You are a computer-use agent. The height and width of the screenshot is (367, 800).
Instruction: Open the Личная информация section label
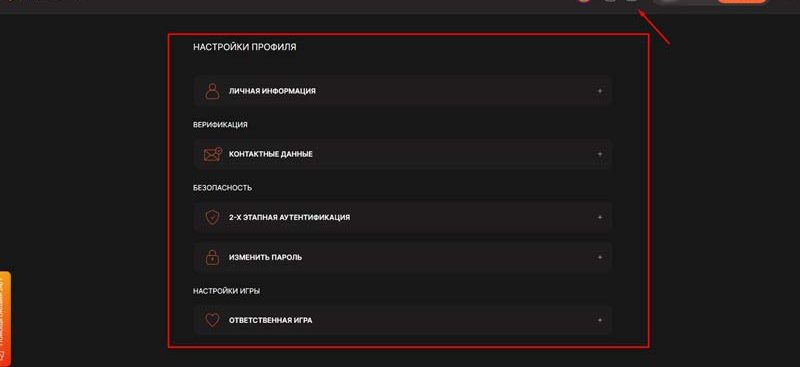coord(272,91)
